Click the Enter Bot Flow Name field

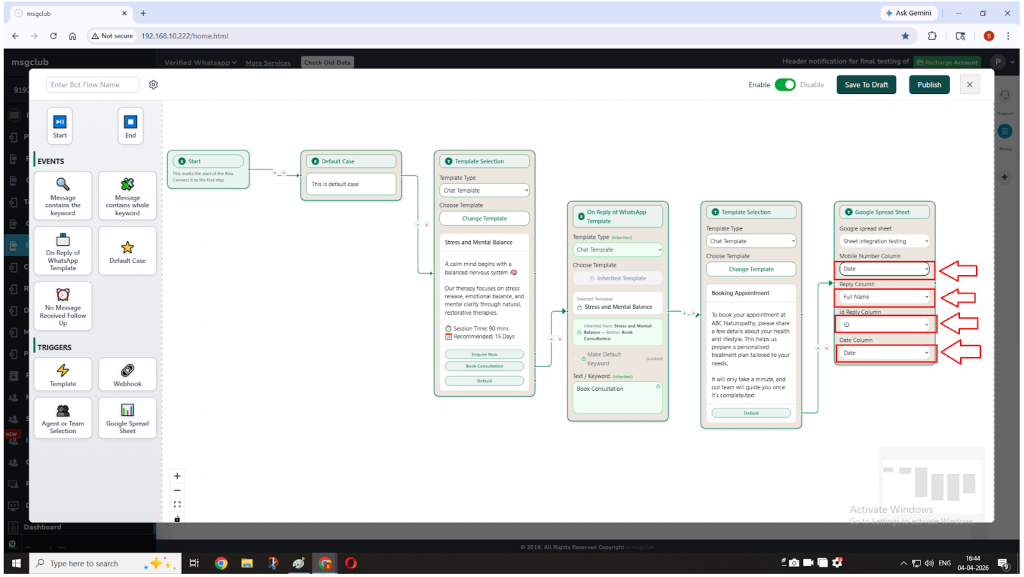(x=93, y=85)
